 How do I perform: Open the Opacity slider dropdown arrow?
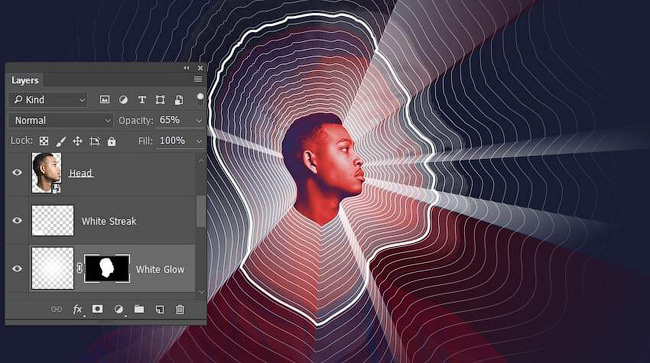[199, 121]
